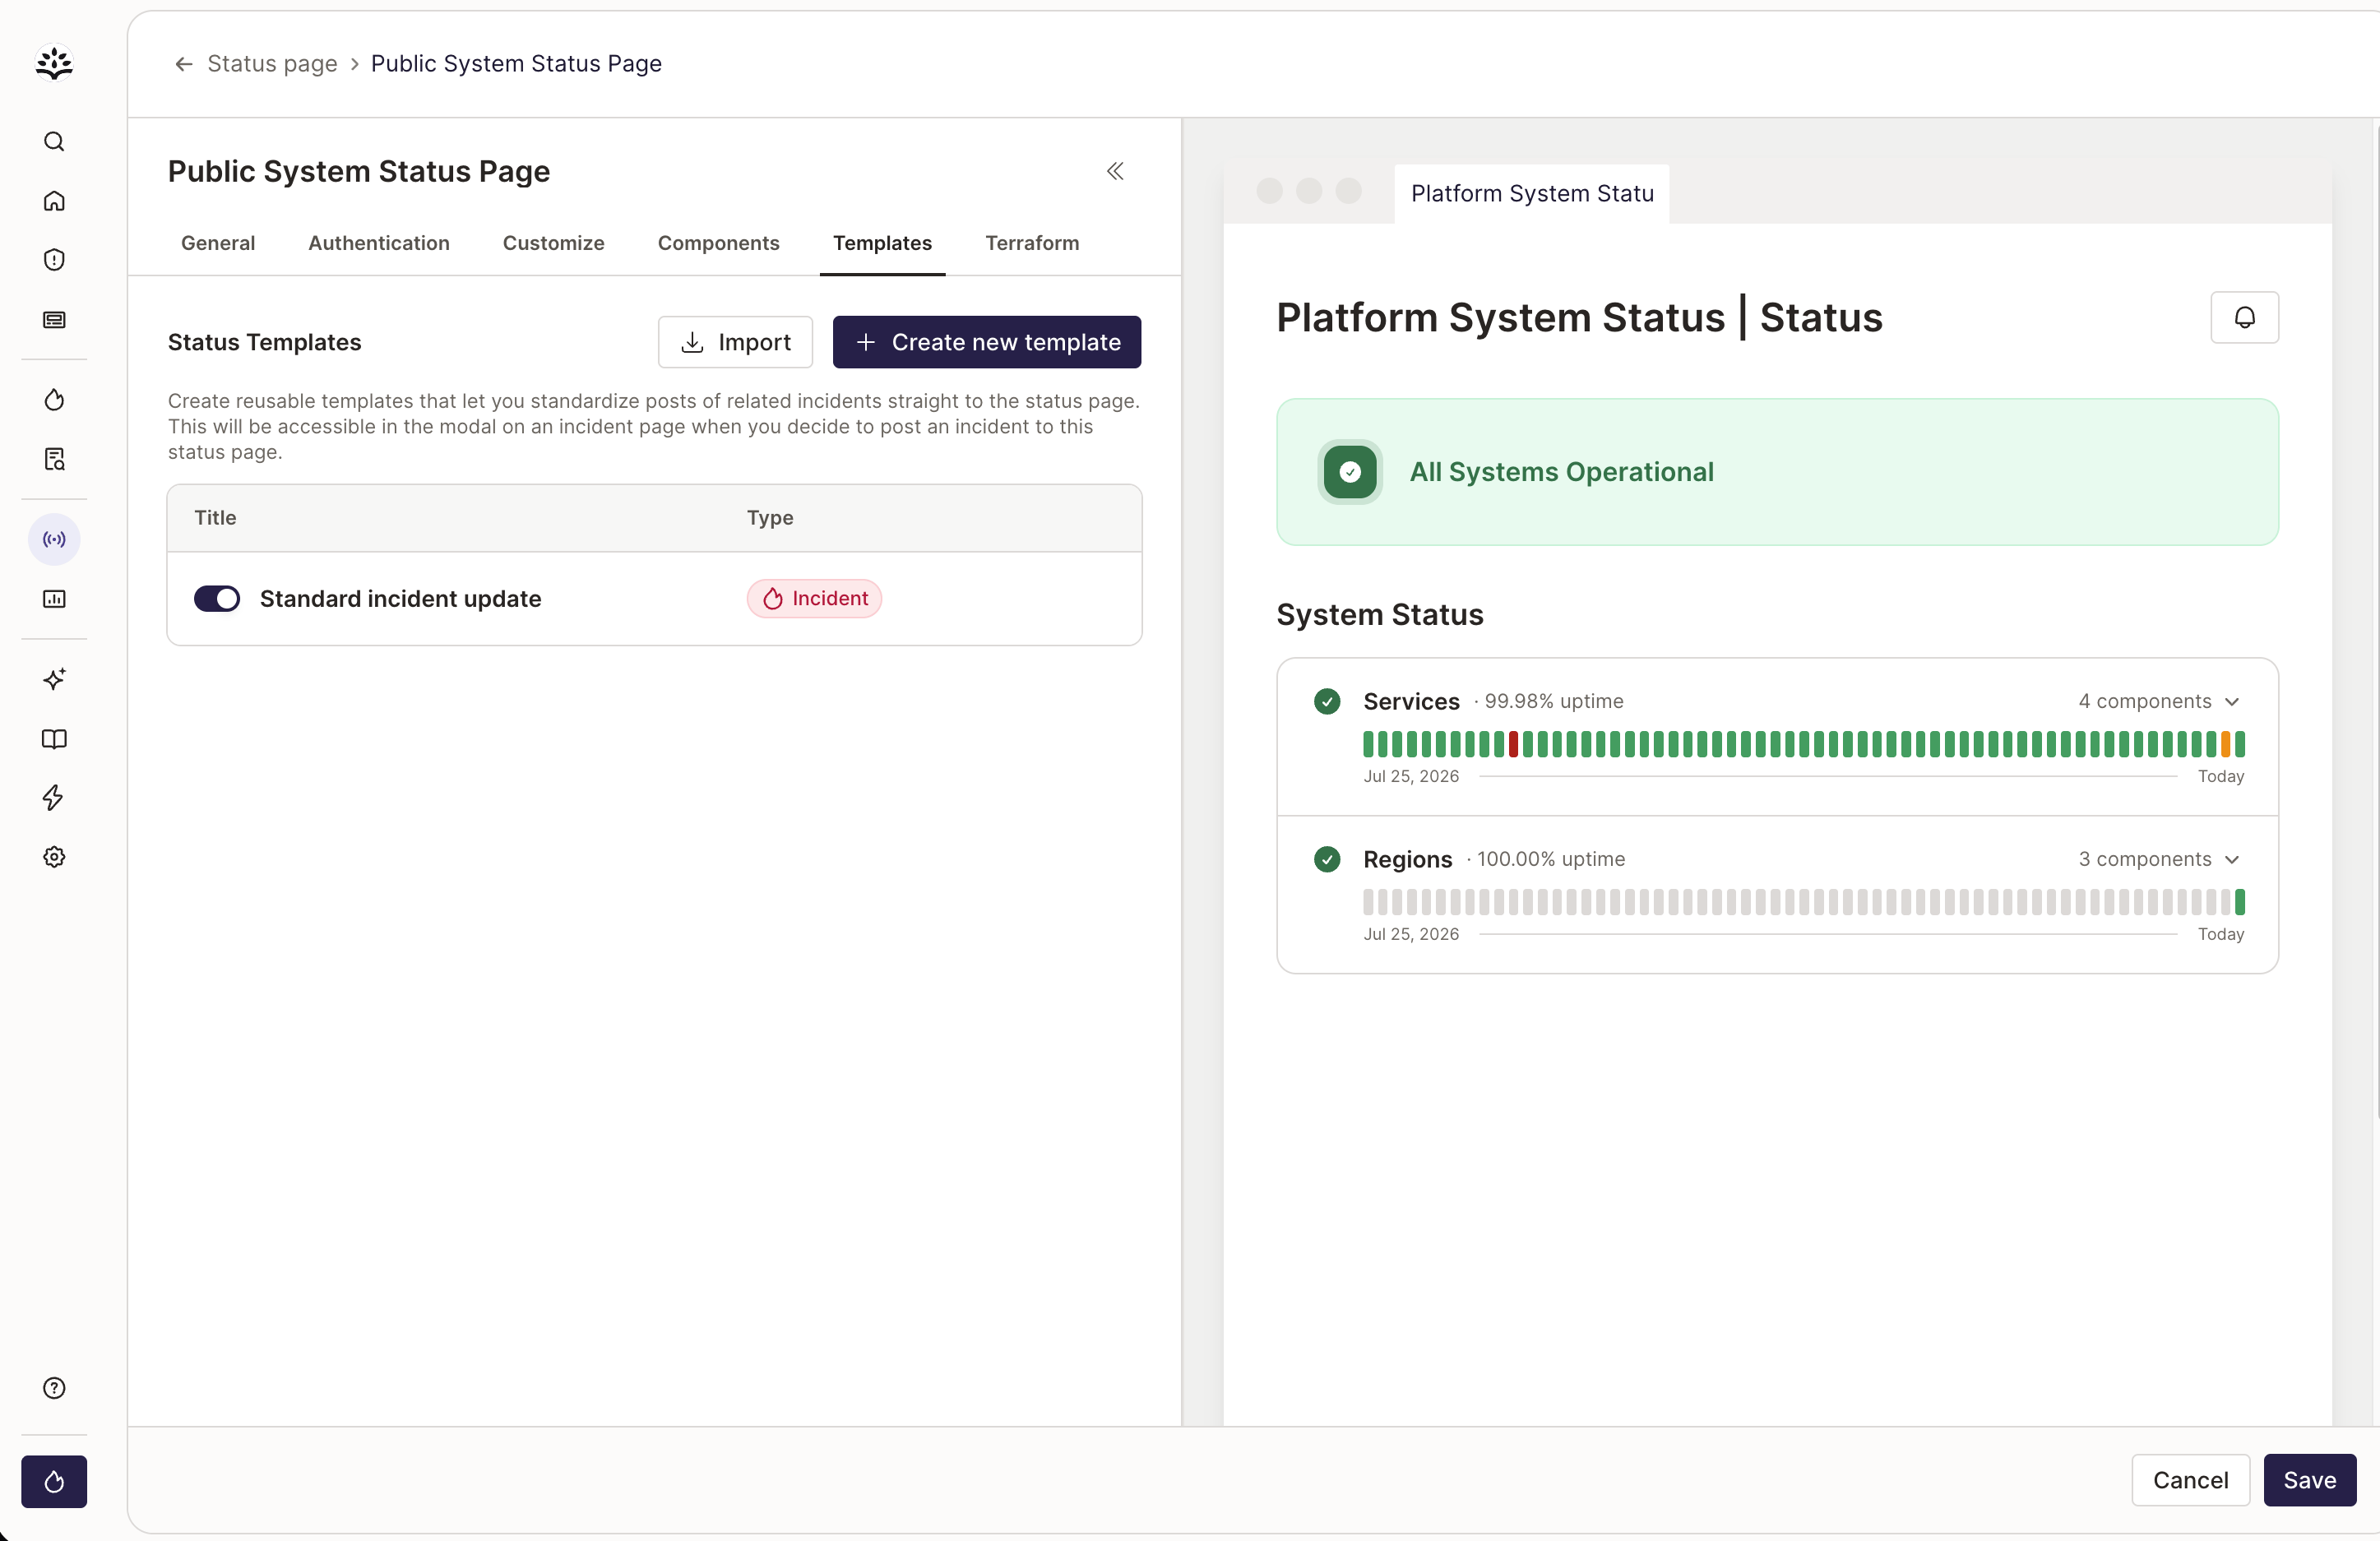Go to home icon in sidebar
Screen dimensions: 2380x1541
[54, 201]
